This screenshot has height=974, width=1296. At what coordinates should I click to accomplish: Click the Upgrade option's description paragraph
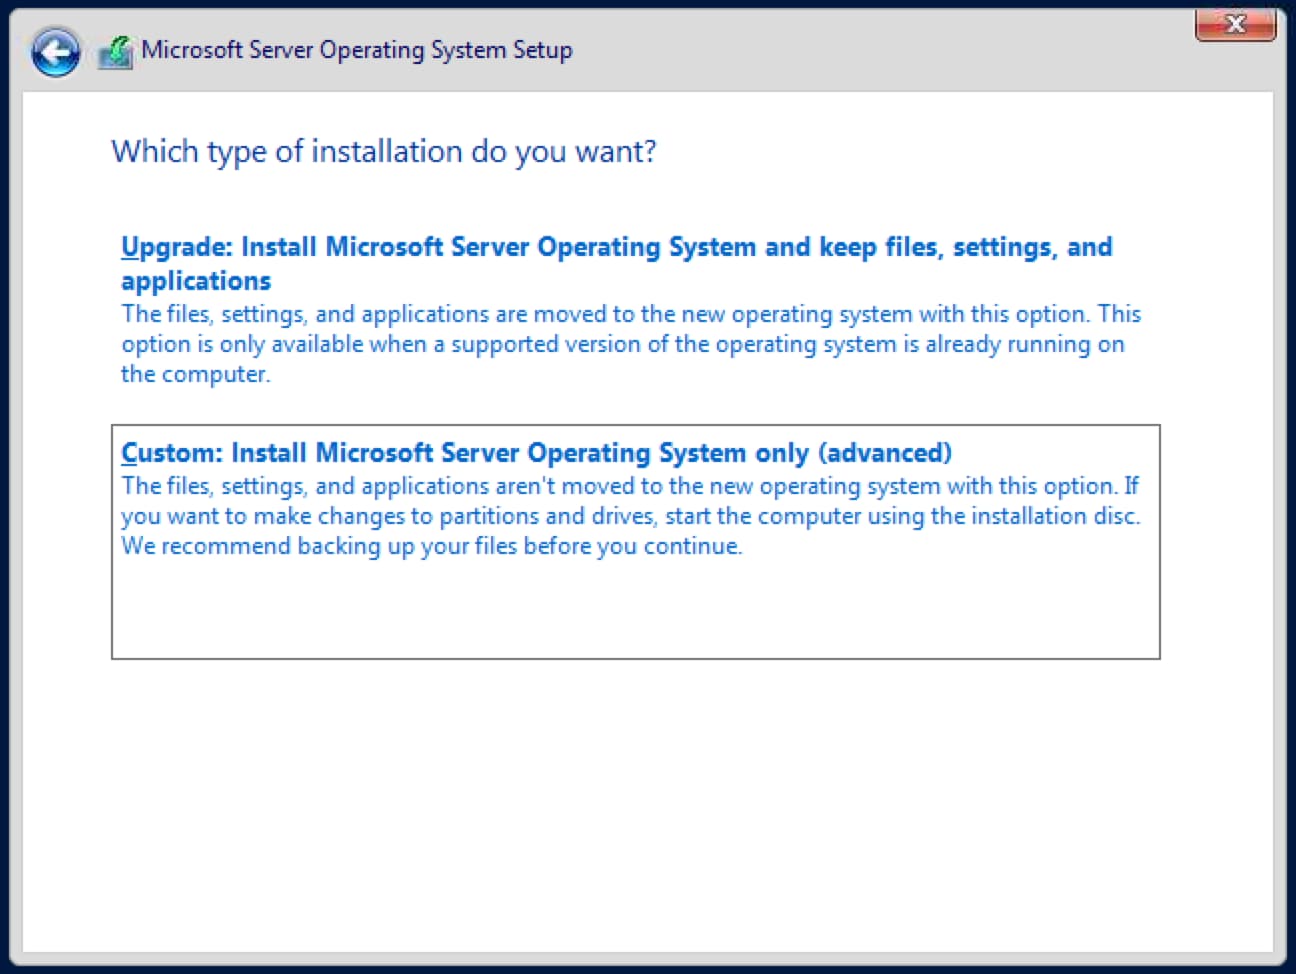pyautogui.click(x=630, y=344)
